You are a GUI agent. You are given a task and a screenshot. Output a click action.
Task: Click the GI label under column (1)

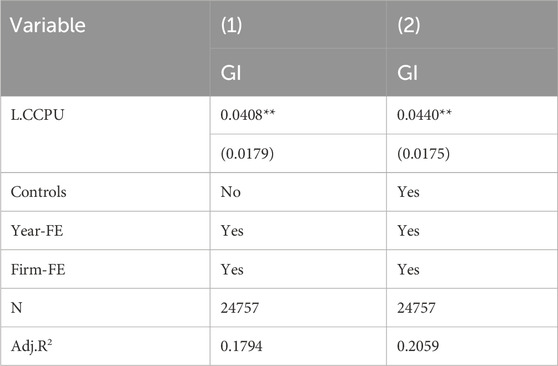click(231, 73)
